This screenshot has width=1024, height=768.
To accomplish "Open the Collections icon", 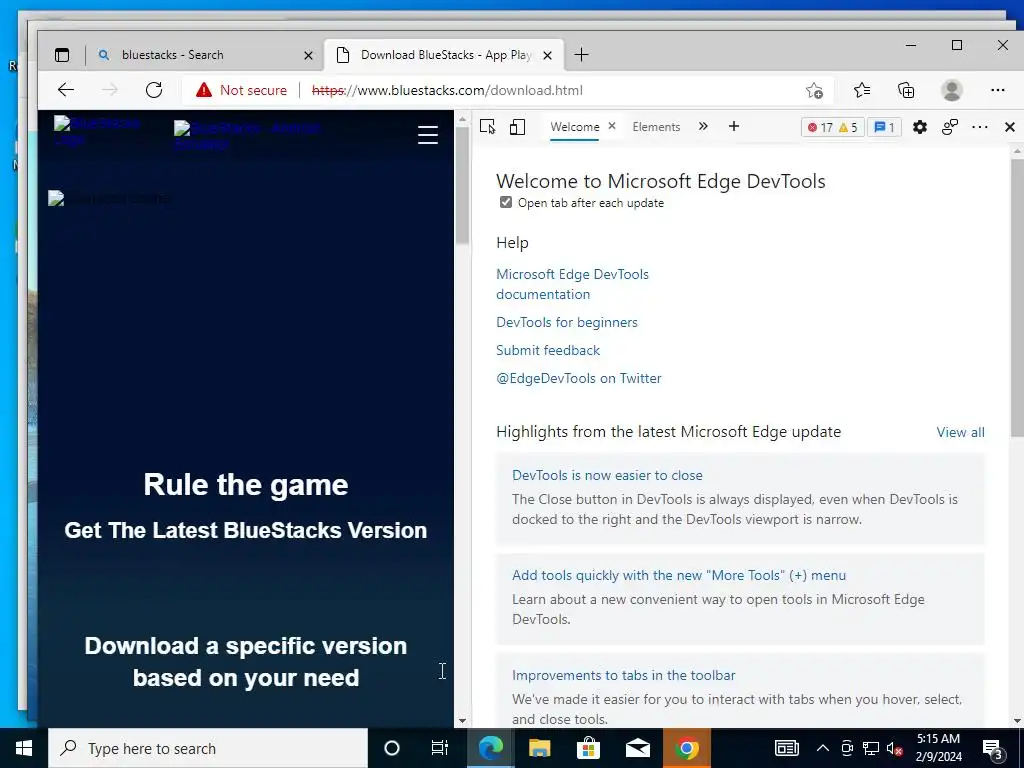I will pos(906,90).
